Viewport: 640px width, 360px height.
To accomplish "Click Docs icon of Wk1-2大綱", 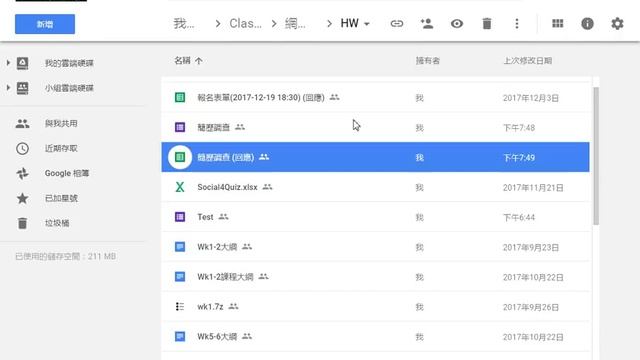I will tap(180, 247).
